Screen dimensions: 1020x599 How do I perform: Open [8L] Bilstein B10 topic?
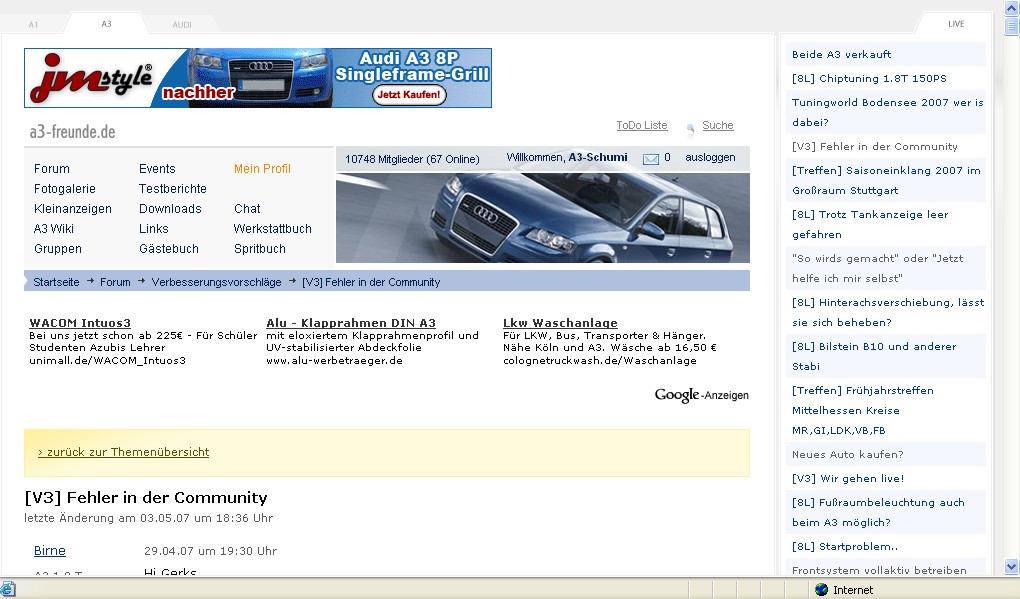874,356
